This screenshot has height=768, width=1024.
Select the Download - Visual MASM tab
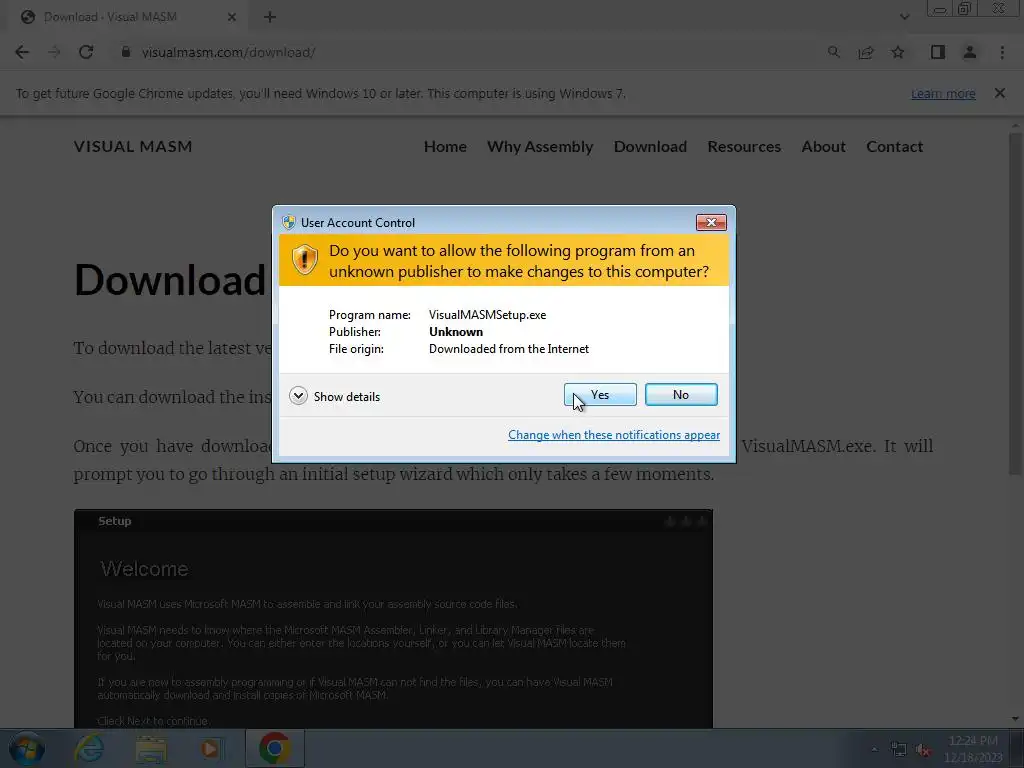click(x=128, y=17)
